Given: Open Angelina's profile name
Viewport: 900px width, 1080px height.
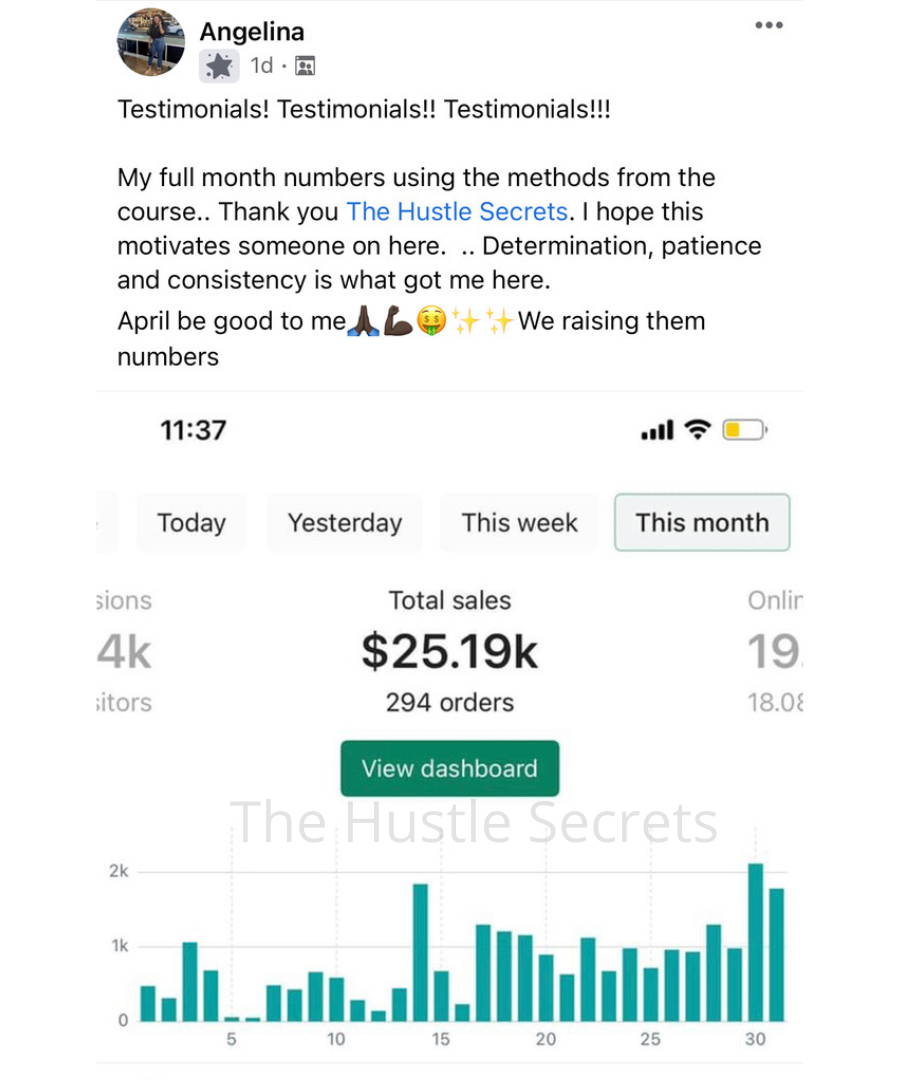Looking at the screenshot, I should [x=252, y=32].
